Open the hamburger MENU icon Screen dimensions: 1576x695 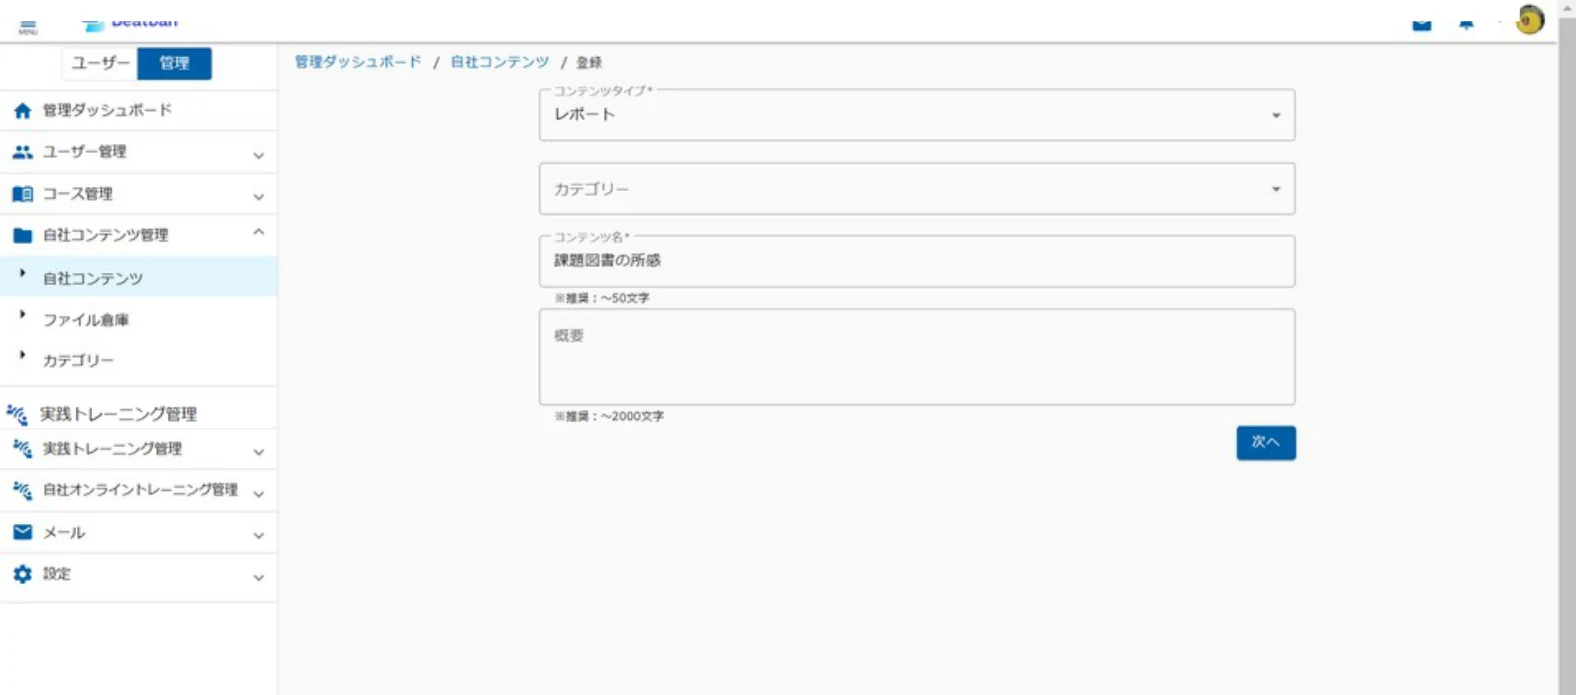coord(28,27)
